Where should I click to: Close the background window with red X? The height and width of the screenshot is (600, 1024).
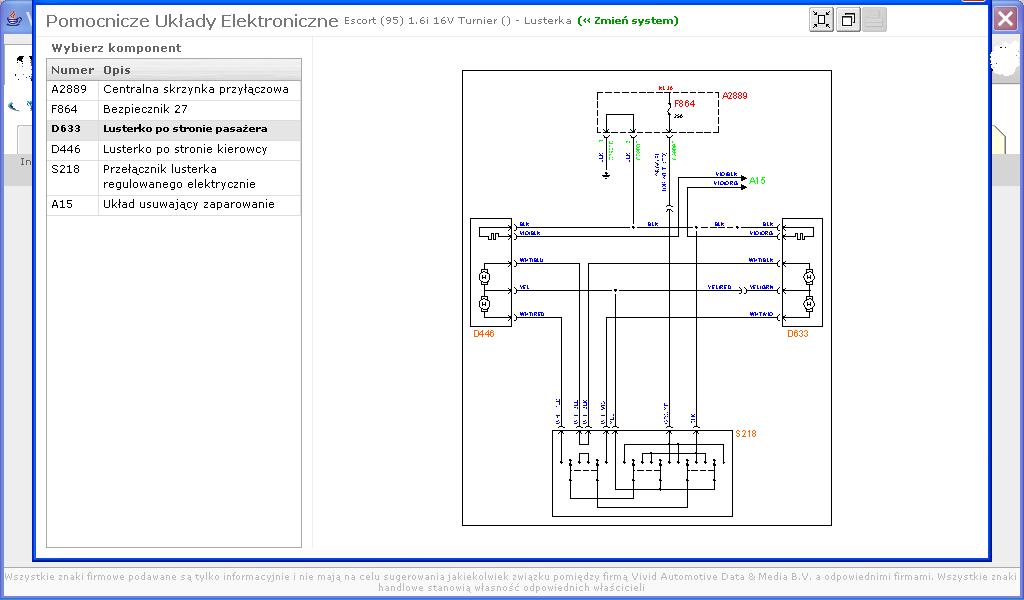tap(1005, 19)
